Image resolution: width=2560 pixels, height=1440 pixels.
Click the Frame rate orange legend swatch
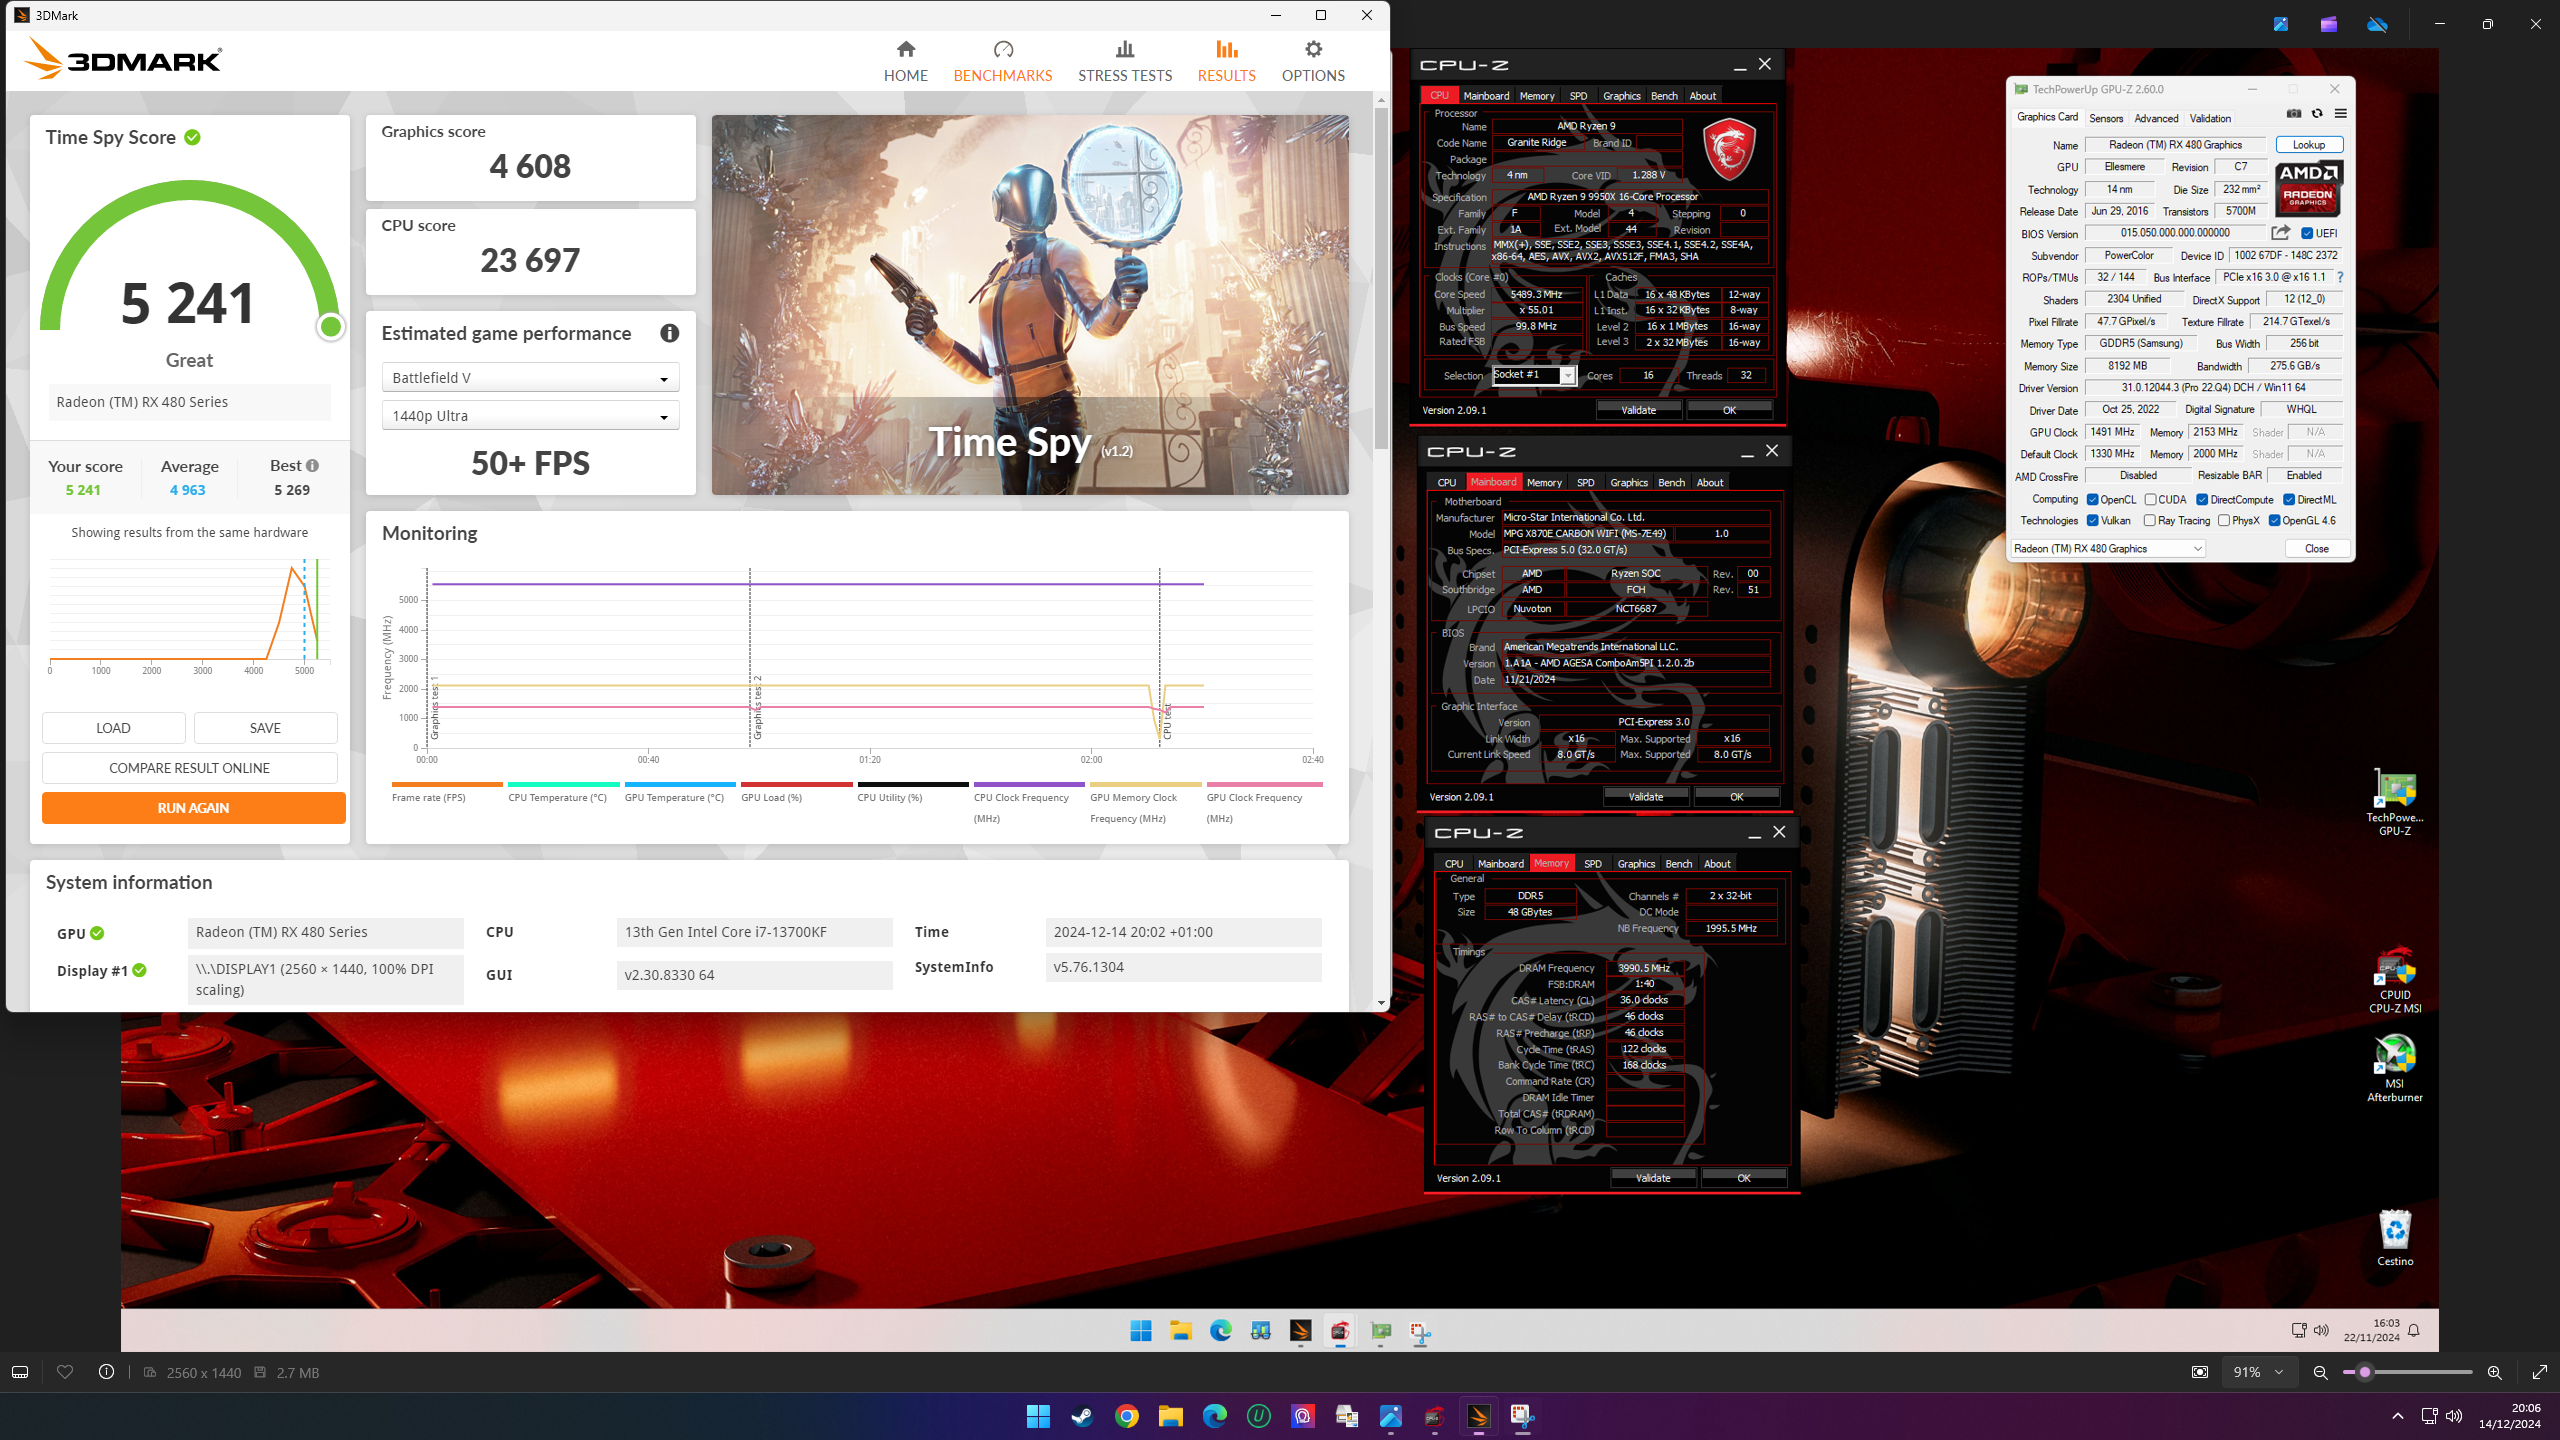coord(447,784)
